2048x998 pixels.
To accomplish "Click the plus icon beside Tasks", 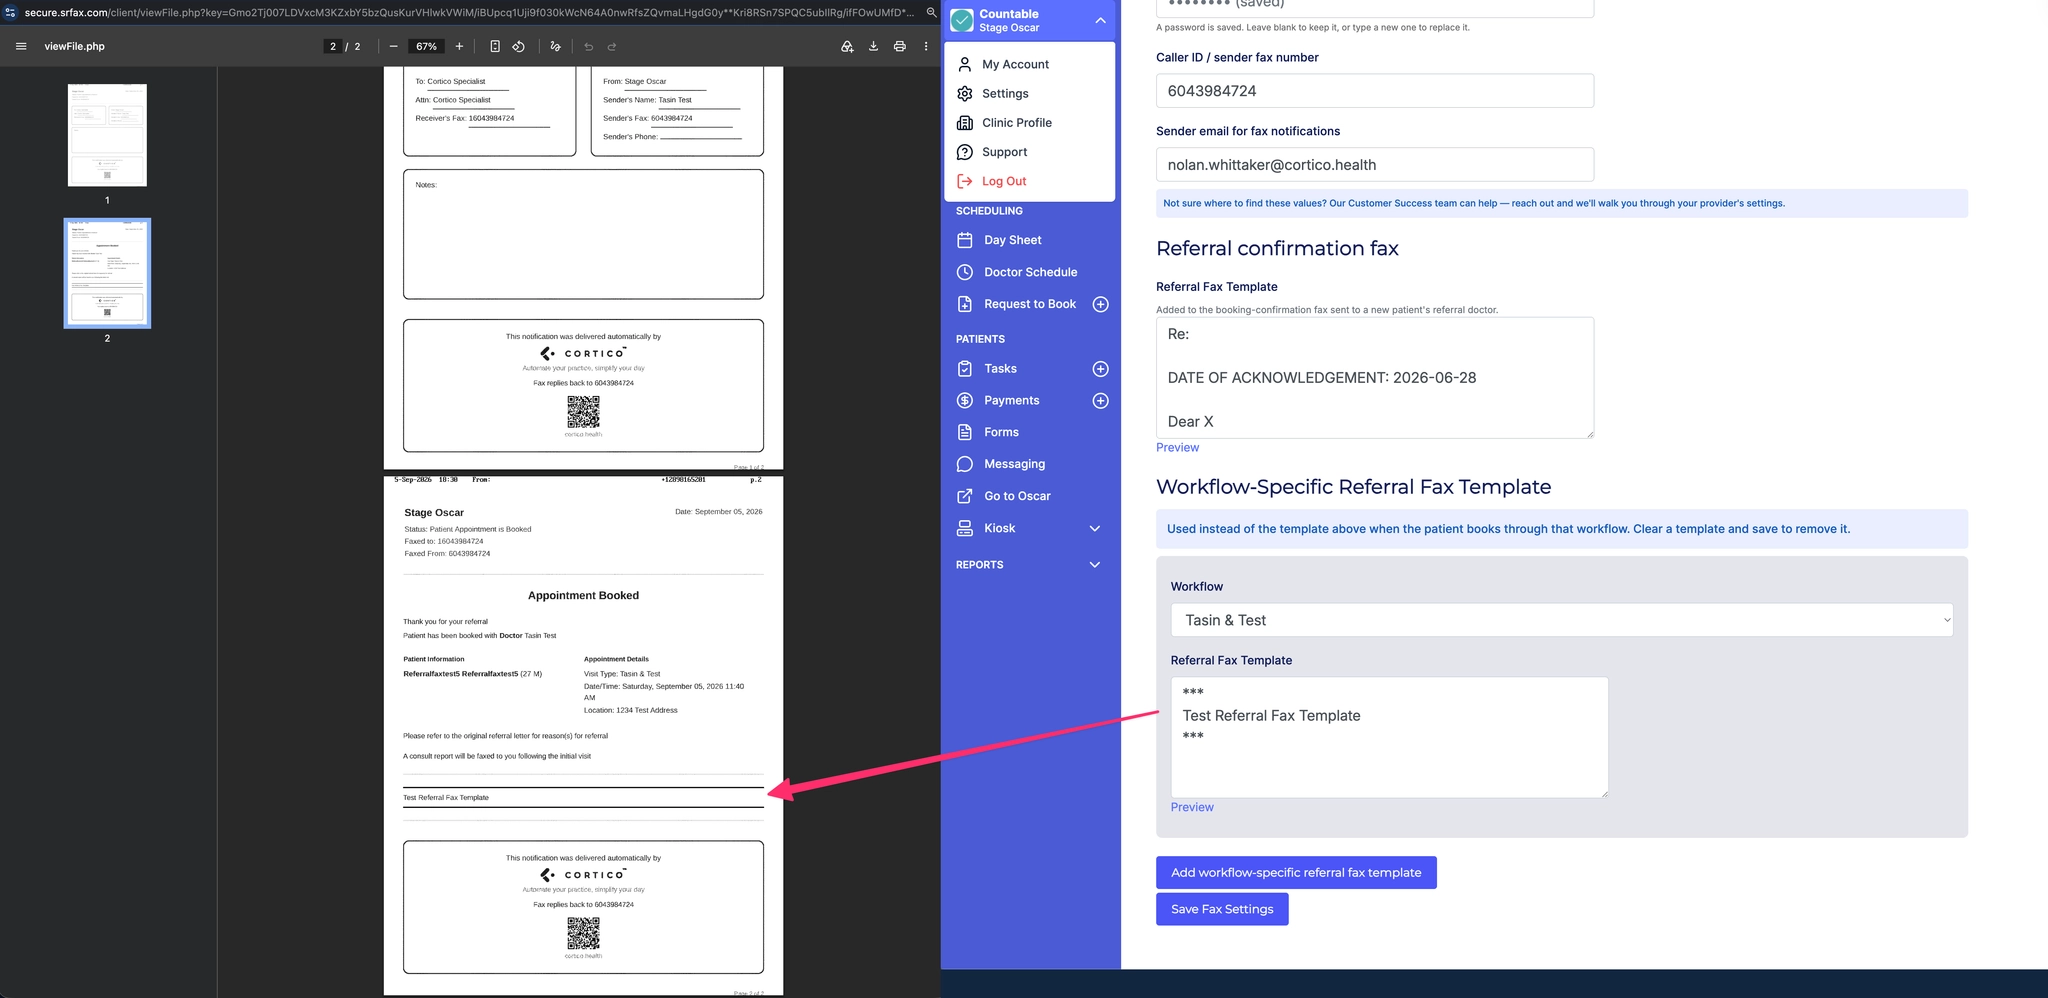I will [1100, 369].
